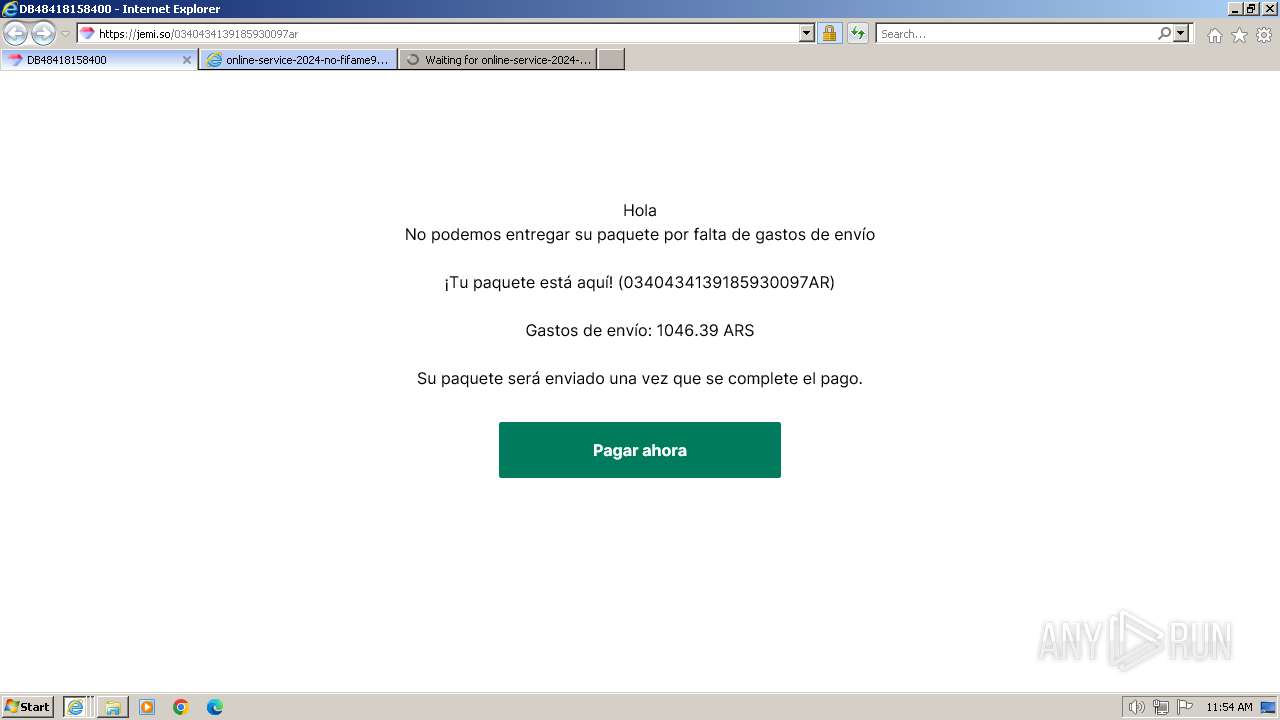Click the Action Center flag icon

click(x=1185, y=707)
